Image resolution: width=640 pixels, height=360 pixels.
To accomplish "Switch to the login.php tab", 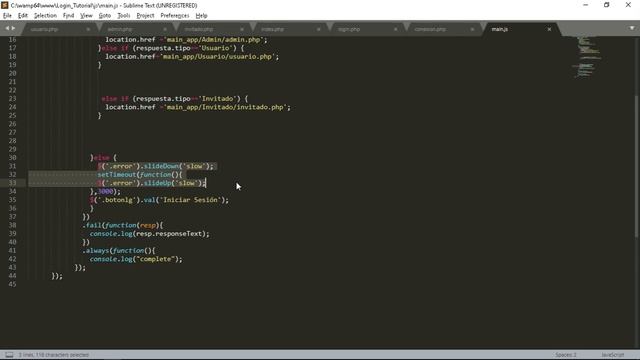I will click(x=349, y=29).
